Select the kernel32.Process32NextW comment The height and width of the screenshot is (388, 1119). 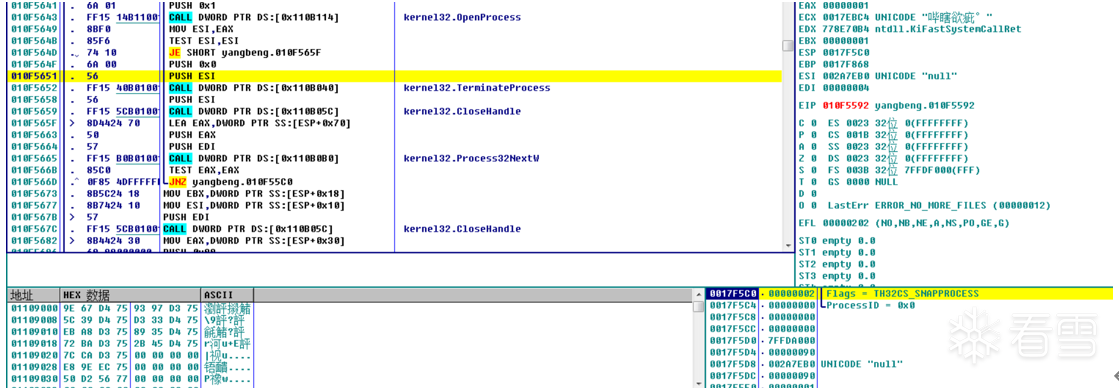(471, 158)
